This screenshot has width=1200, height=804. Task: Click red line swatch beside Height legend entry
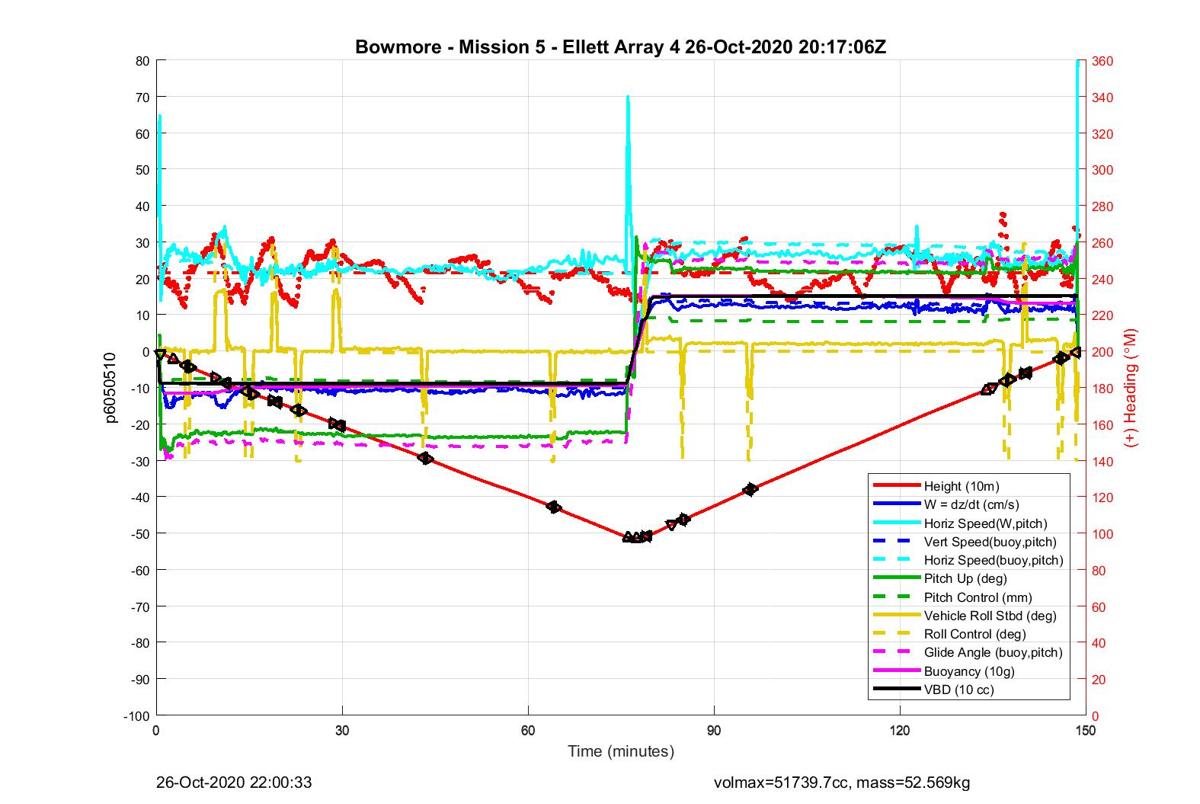(x=896, y=484)
